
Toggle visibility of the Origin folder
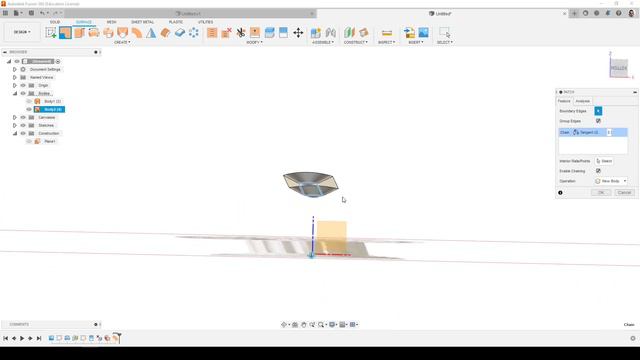tap(23, 85)
